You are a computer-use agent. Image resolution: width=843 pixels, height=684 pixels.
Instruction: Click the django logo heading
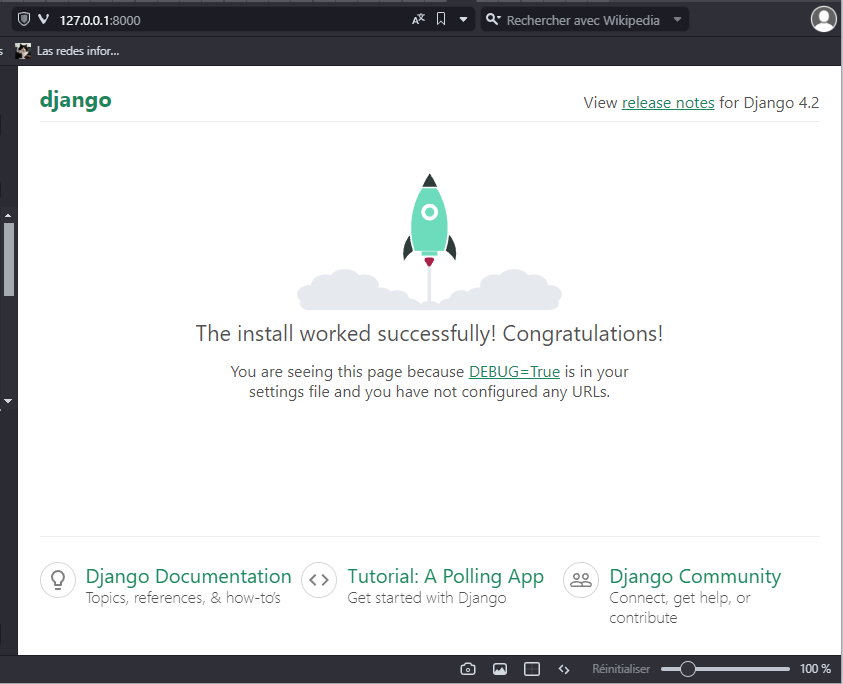pyautogui.click(x=76, y=101)
